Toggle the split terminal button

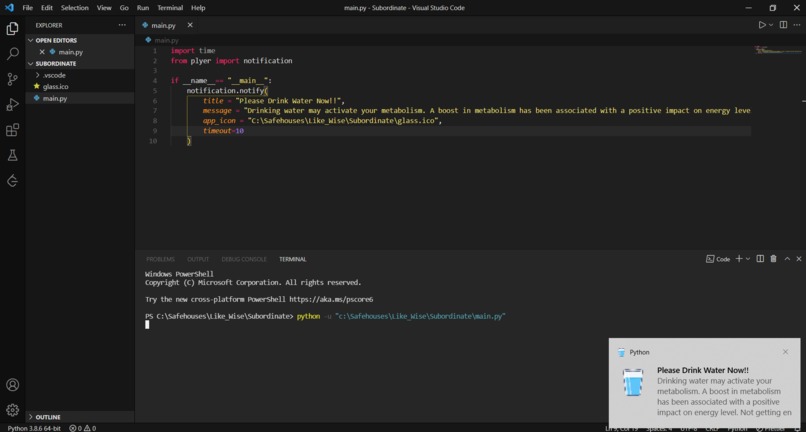pos(760,259)
